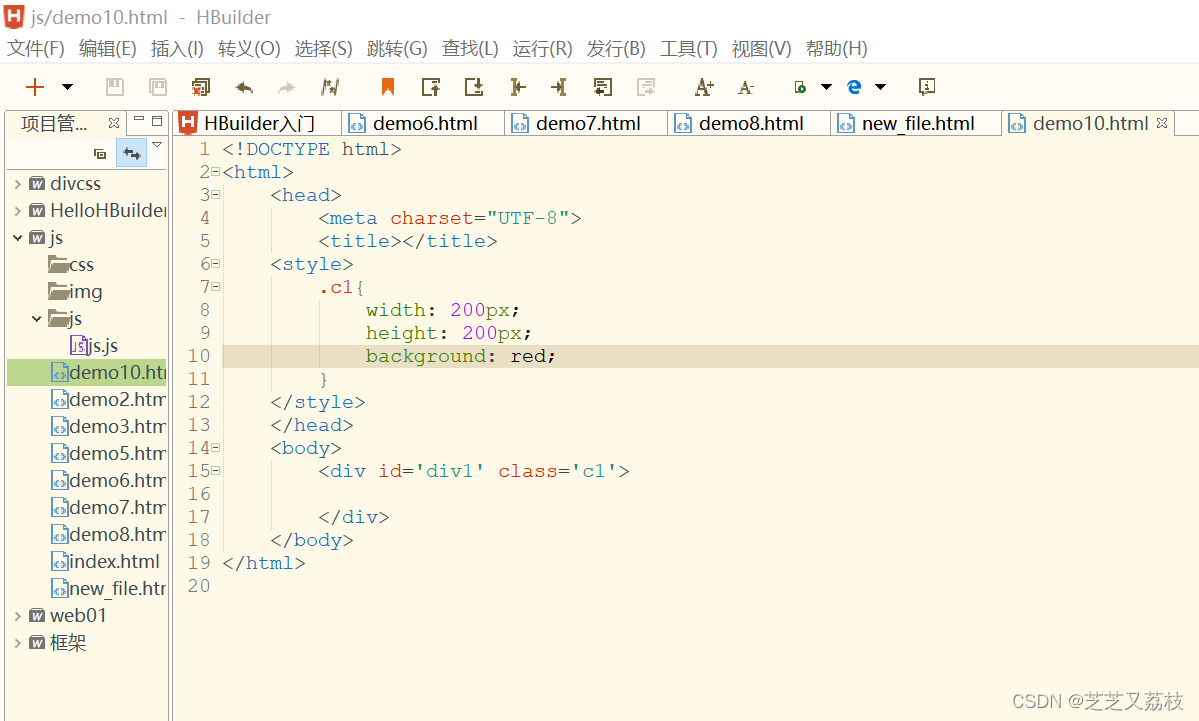Image resolution: width=1199 pixels, height=721 pixels.
Task: Close the 项目管理器 panel tab
Action: (x=114, y=123)
